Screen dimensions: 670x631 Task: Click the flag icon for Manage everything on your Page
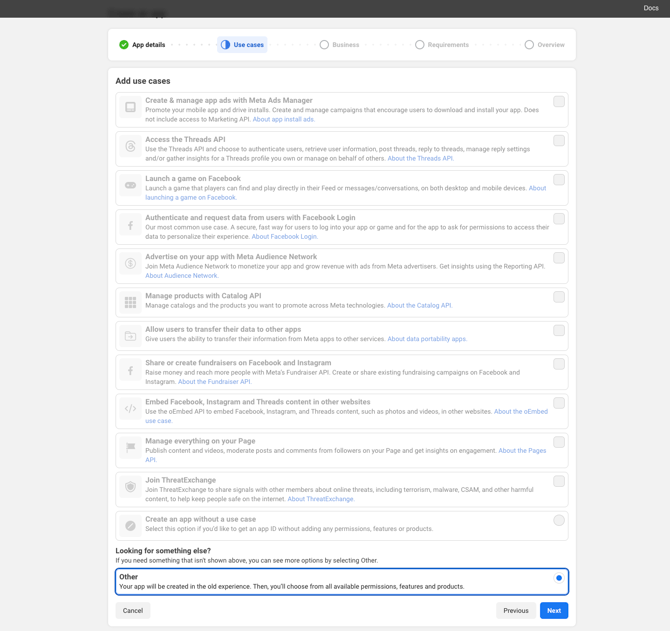[130, 448]
